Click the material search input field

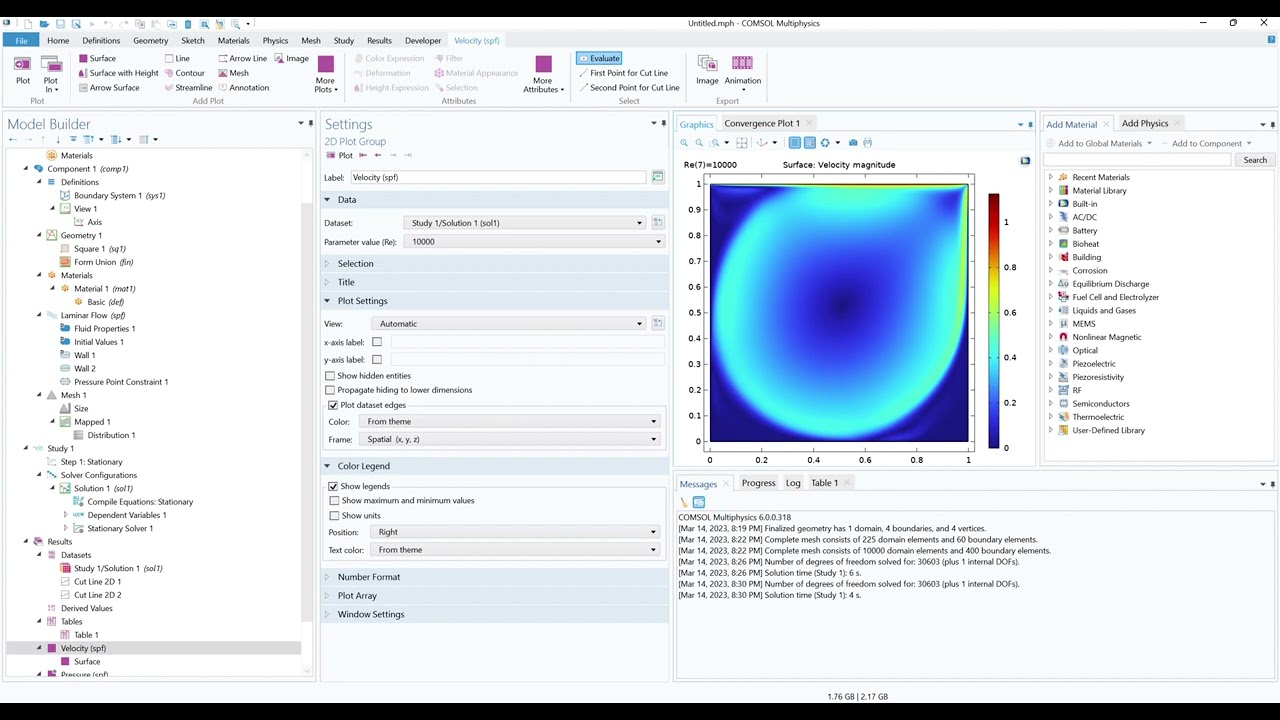(x=1139, y=160)
